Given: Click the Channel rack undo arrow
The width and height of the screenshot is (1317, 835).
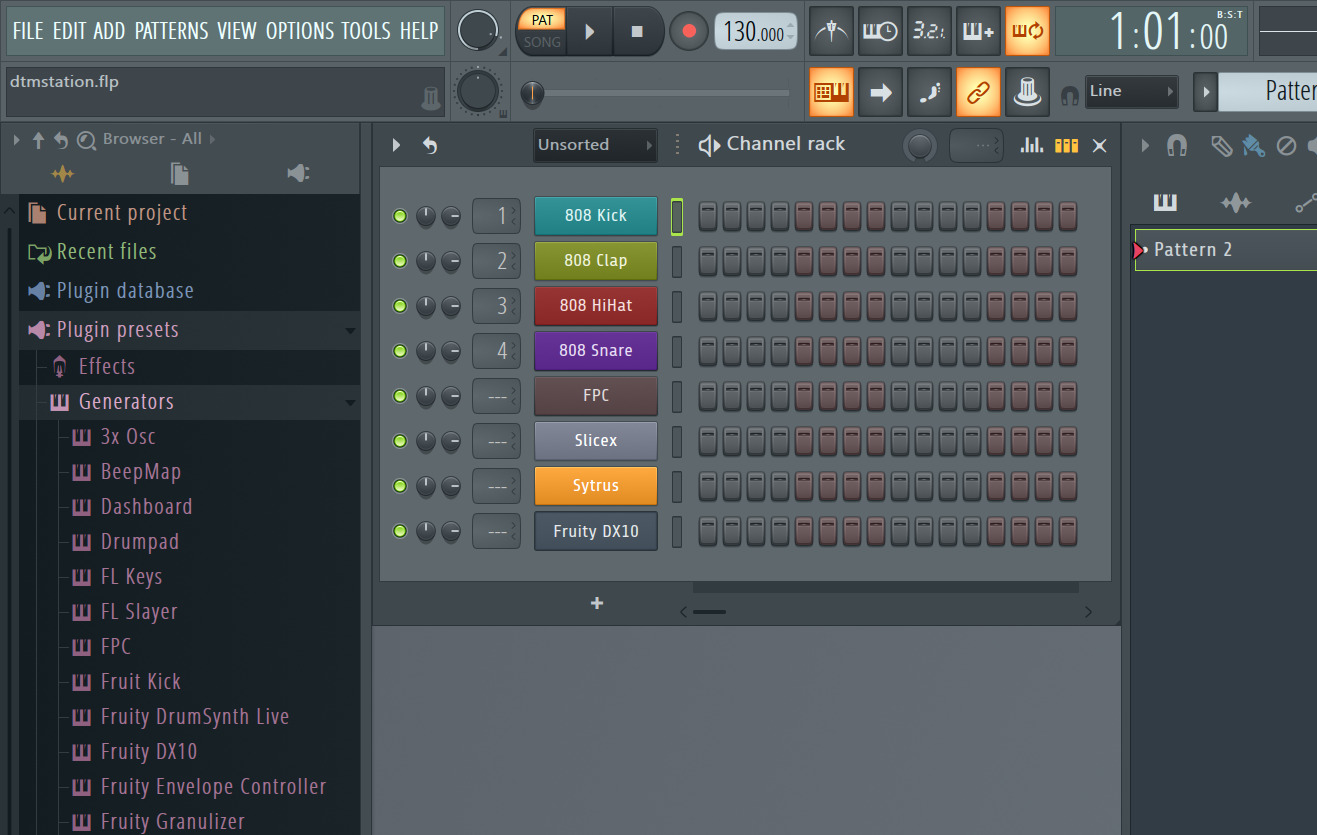Looking at the screenshot, I should click(x=430, y=146).
